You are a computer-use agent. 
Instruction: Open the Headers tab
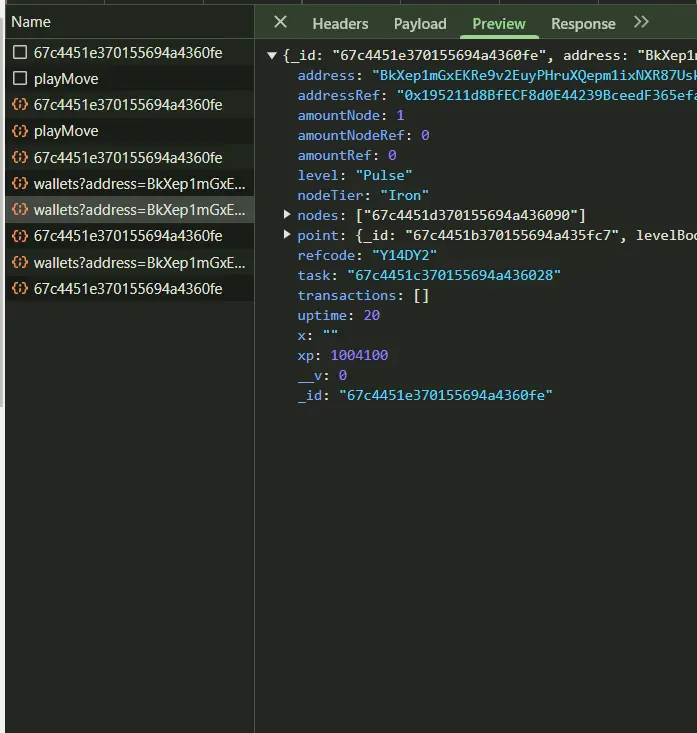pos(340,24)
